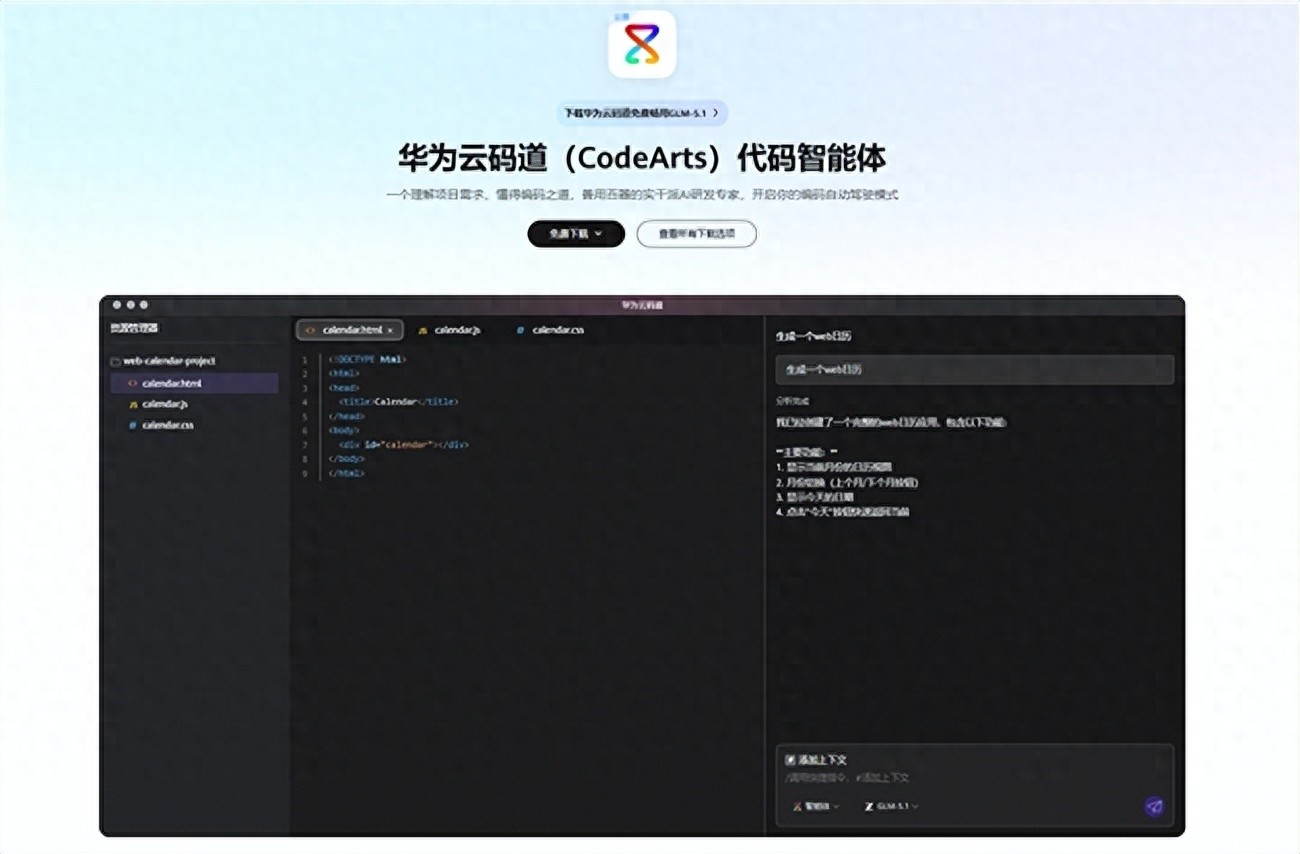
Task: Expand the free download dropdown button
Action: click(576, 234)
